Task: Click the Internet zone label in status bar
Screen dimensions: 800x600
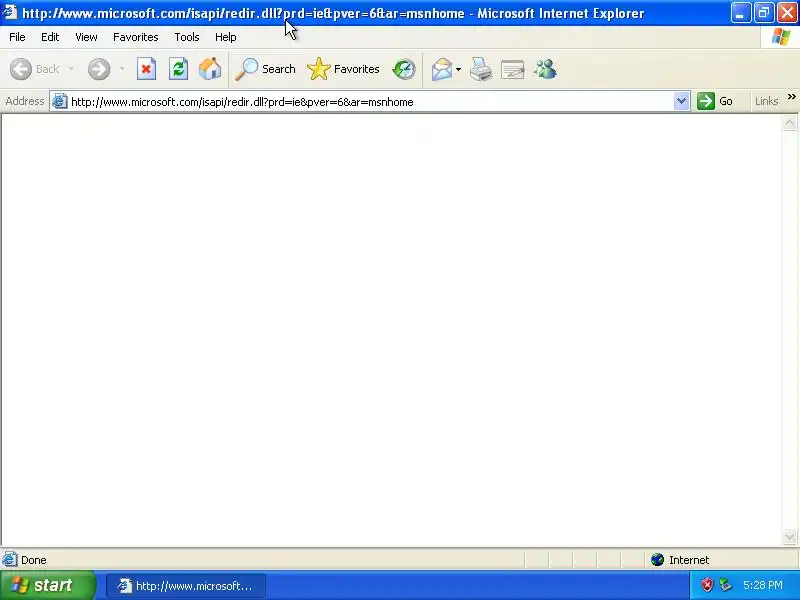Action: 689,560
